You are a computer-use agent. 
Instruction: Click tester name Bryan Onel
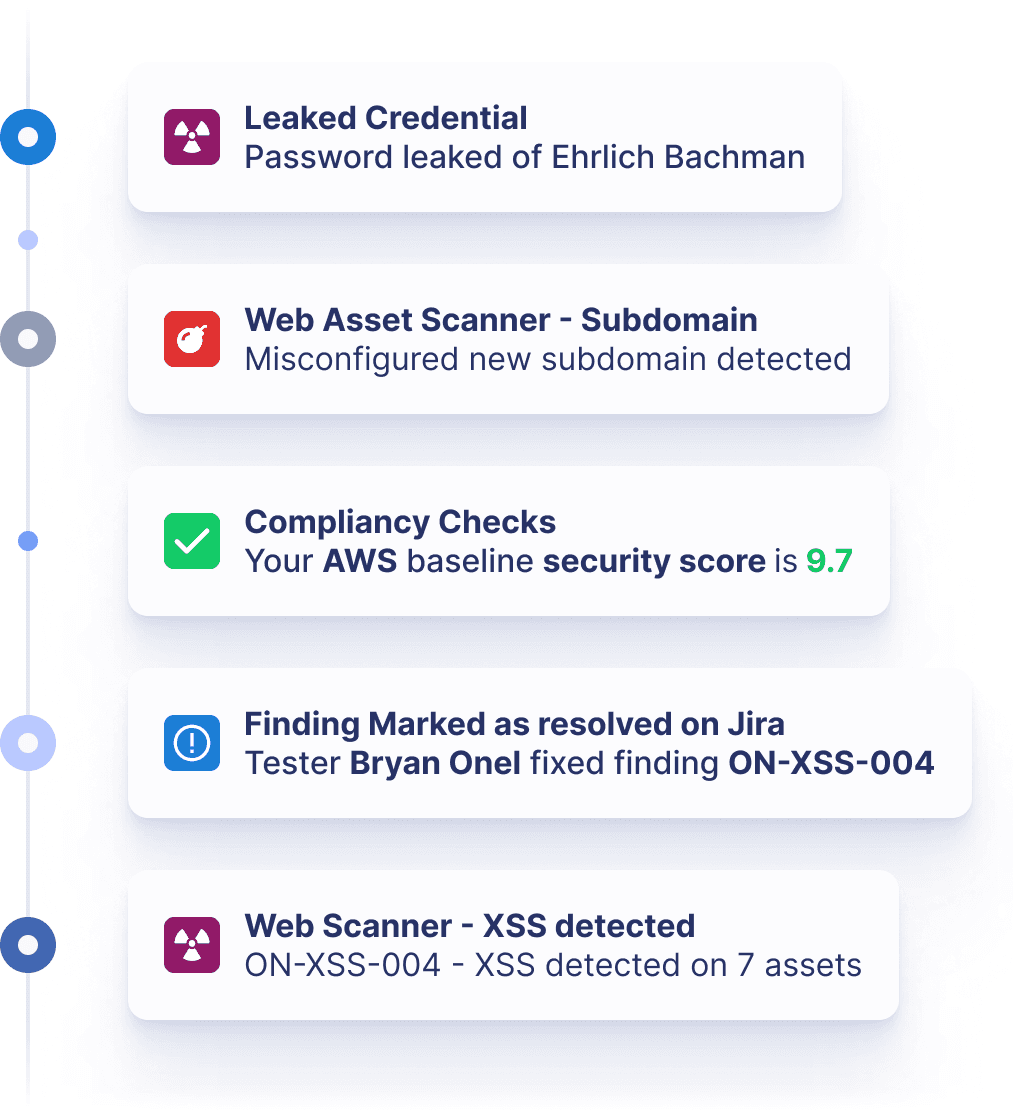pos(435,763)
